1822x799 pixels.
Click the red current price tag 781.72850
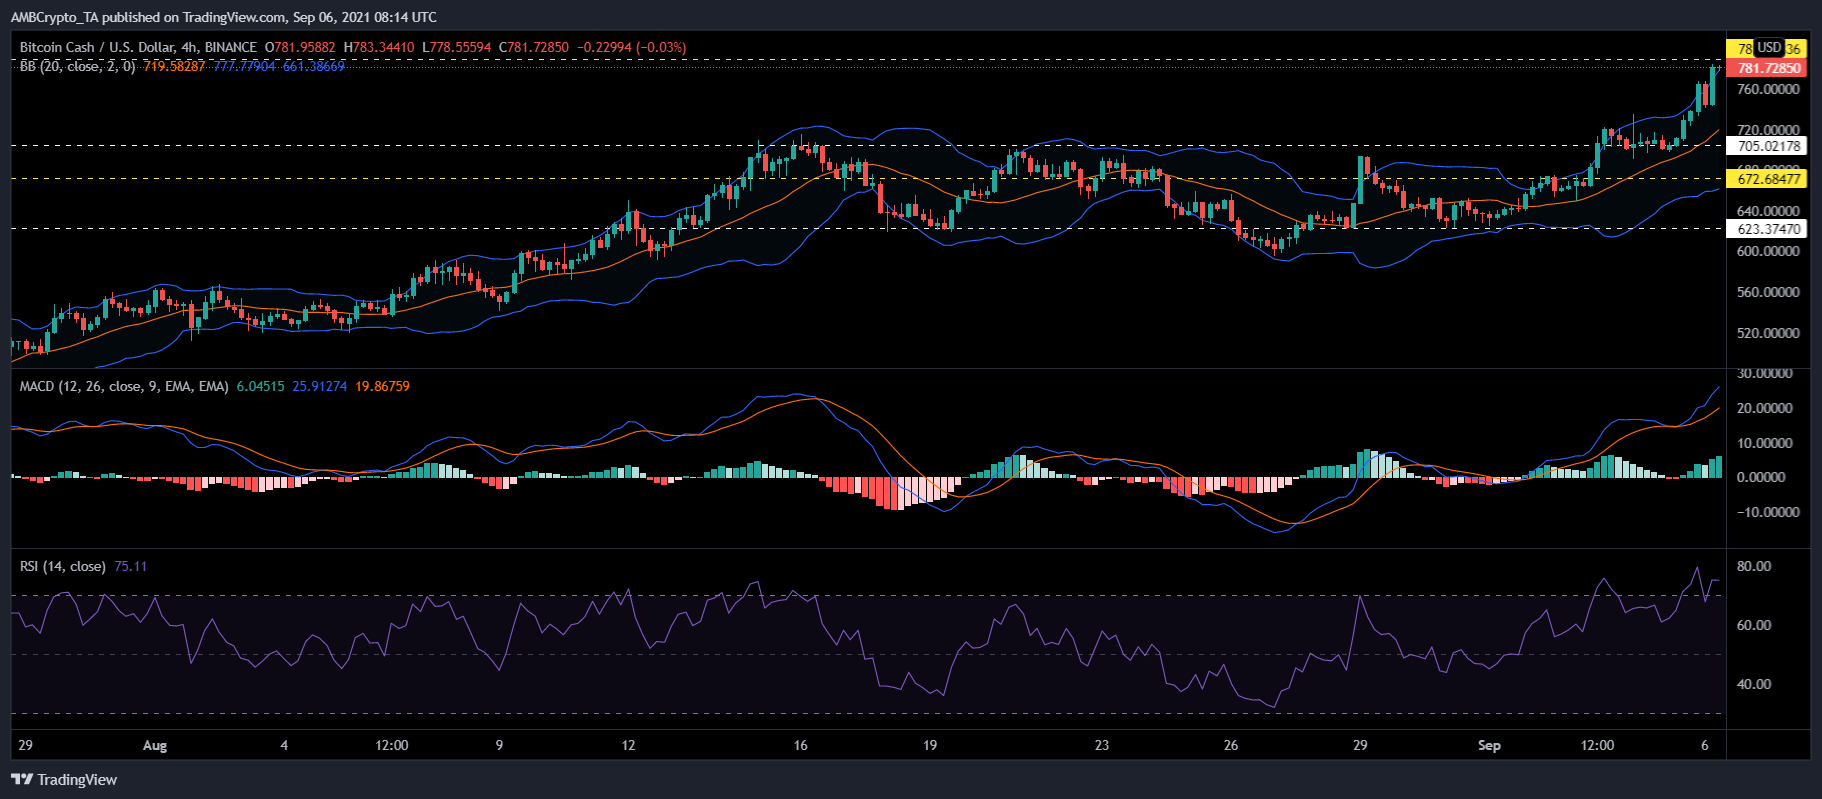click(1767, 68)
